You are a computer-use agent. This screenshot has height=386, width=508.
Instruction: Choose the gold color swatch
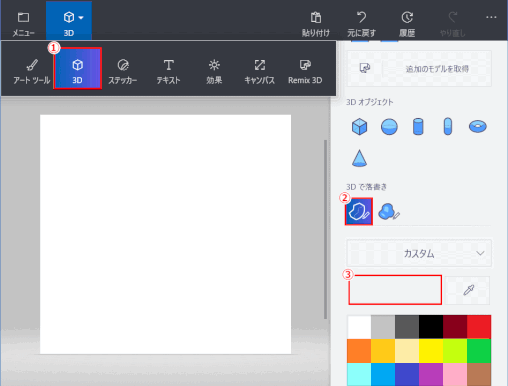[383, 351]
